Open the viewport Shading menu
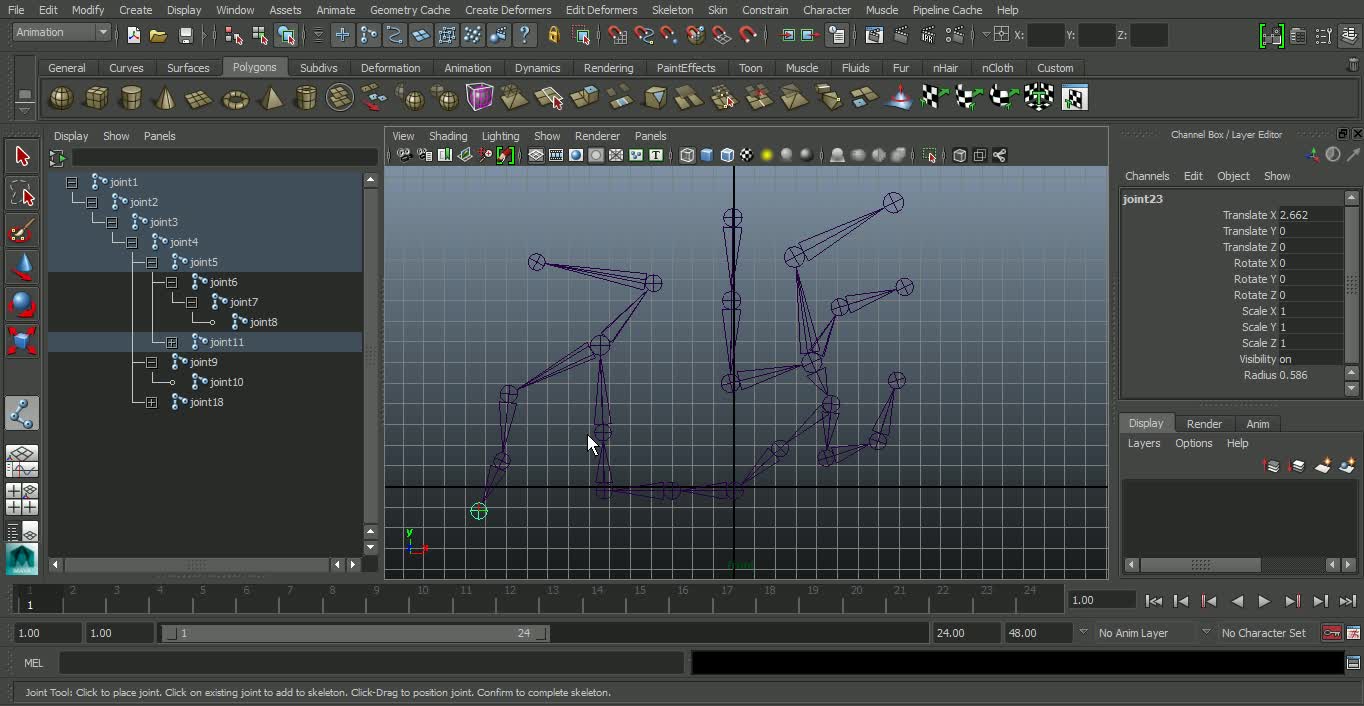The height and width of the screenshot is (706, 1364). (x=448, y=136)
